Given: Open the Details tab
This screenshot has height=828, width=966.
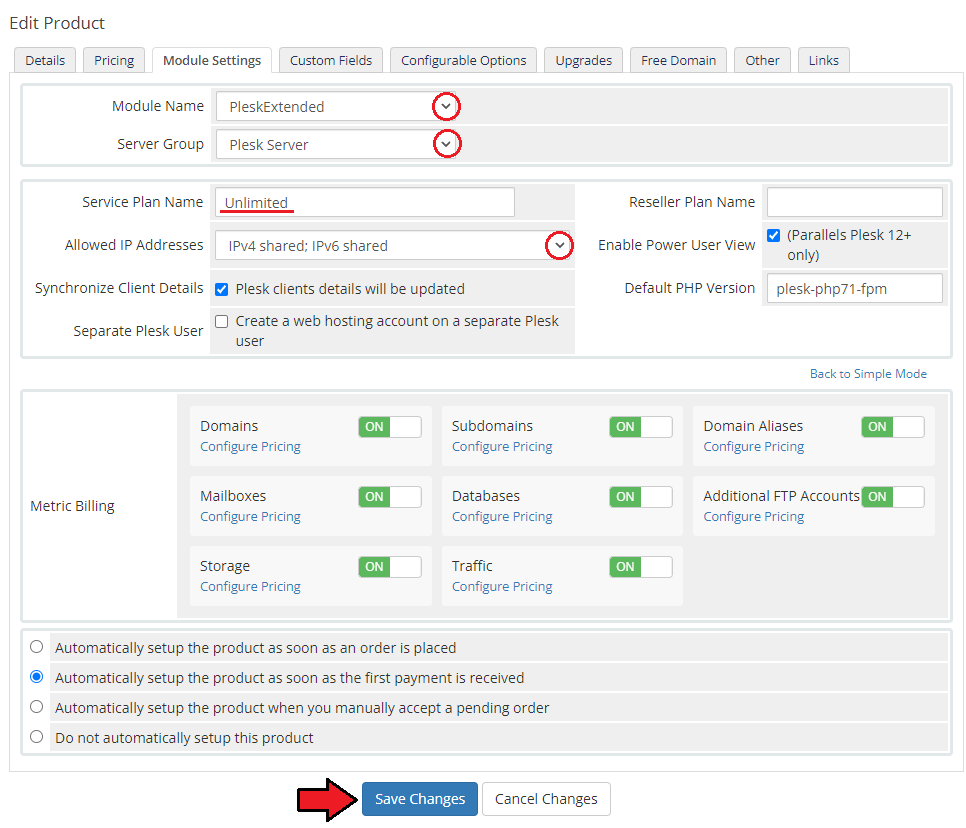Looking at the screenshot, I should (x=45, y=60).
